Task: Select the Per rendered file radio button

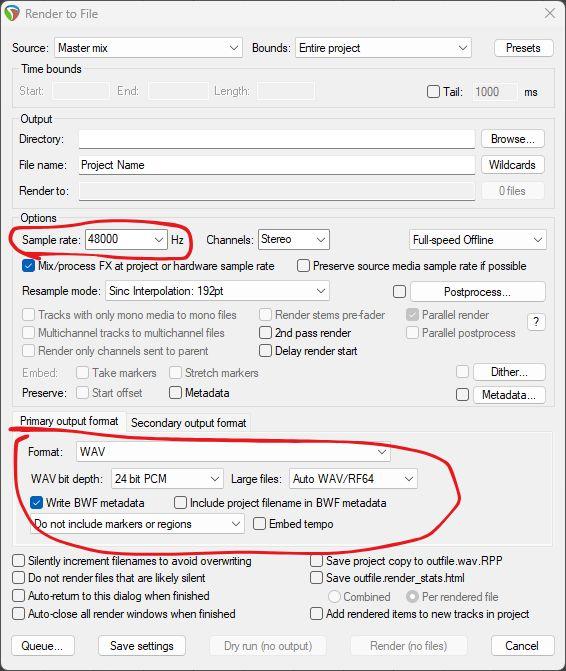Action: 412,597
